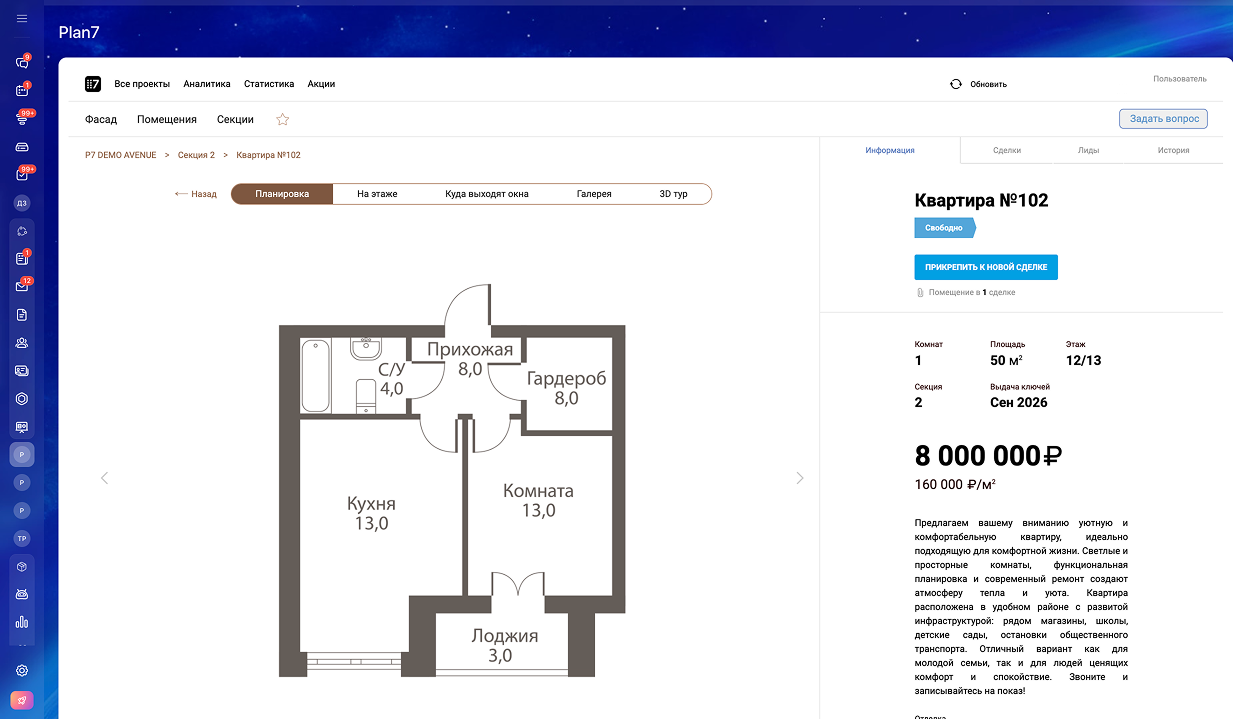Switch to the Фасад view
This screenshot has height=719, width=1233.
[101, 119]
